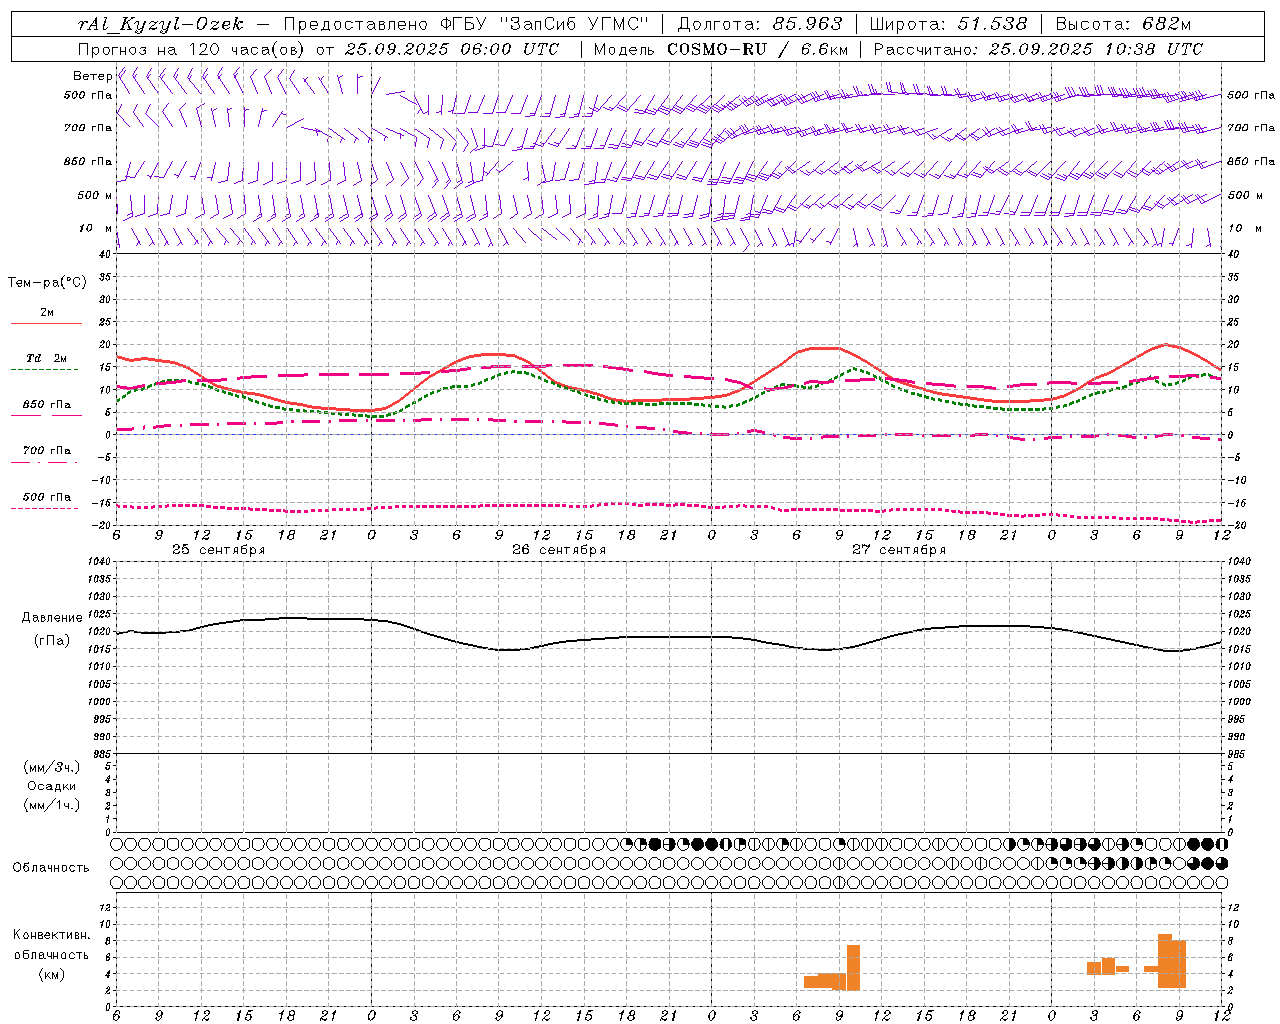Select the provider text ФГБУ "ЗапСиб УГМС"
1280x1024 pixels.
(544, 24)
